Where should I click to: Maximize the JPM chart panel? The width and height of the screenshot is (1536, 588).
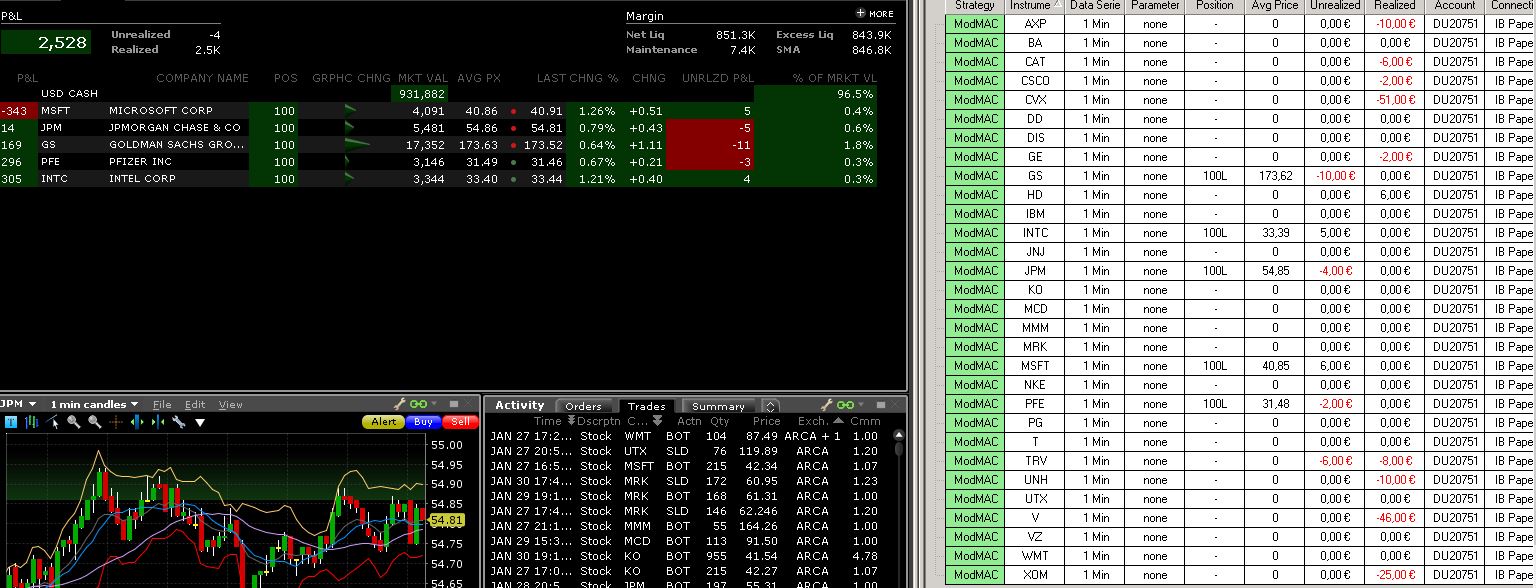click(x=454, y=404)
